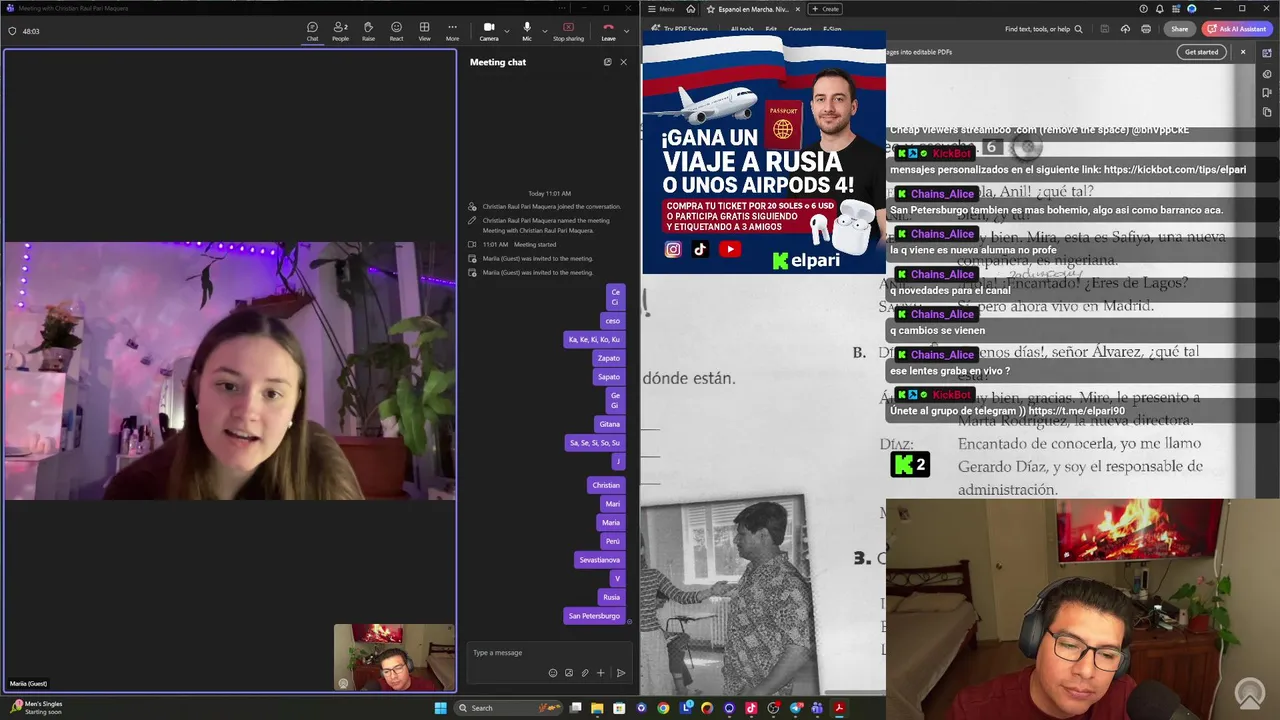Click Get started on the PDF banner
Image resolution: width=1280 pixels, height=720 pixels.
[x=1202, y=52]
